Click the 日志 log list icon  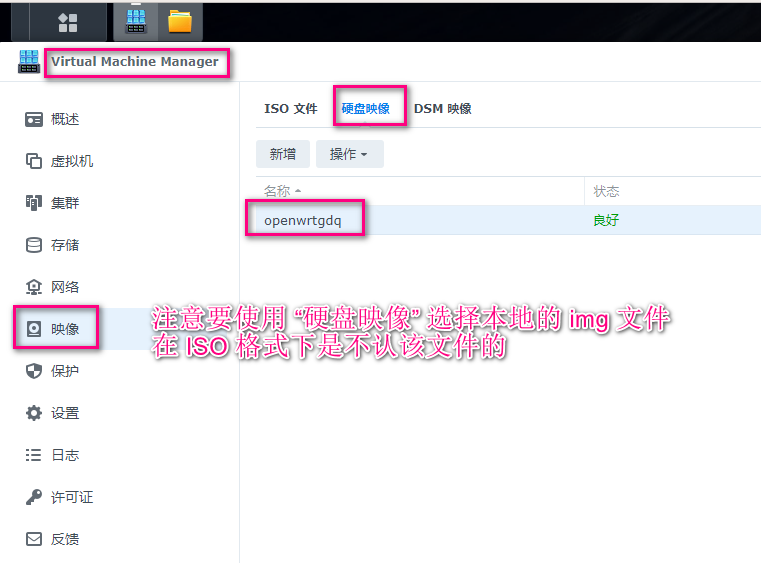coord(33,455)
